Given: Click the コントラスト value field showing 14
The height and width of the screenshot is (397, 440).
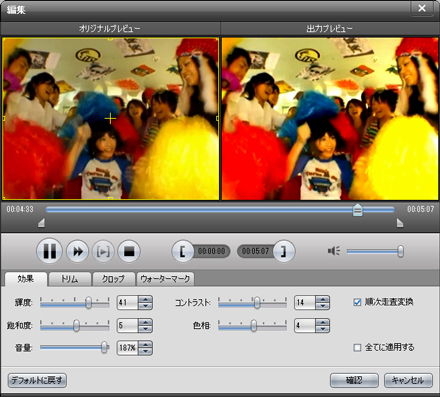Looking at the screenshot, I should pos(305,302).
